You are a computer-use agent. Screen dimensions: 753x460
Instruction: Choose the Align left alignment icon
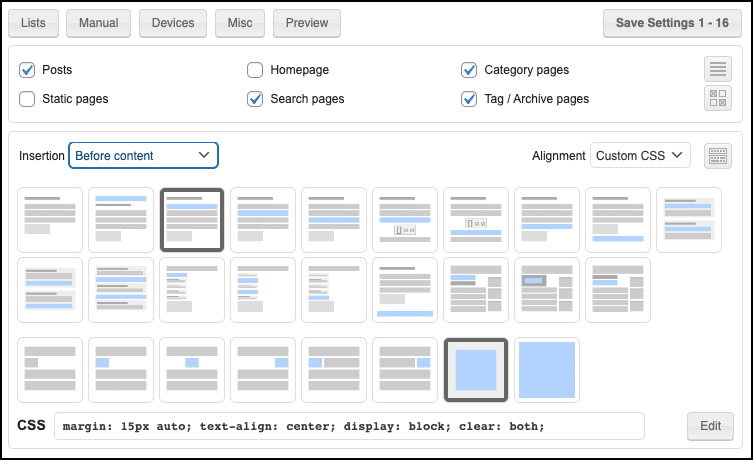tap(121, 370)
